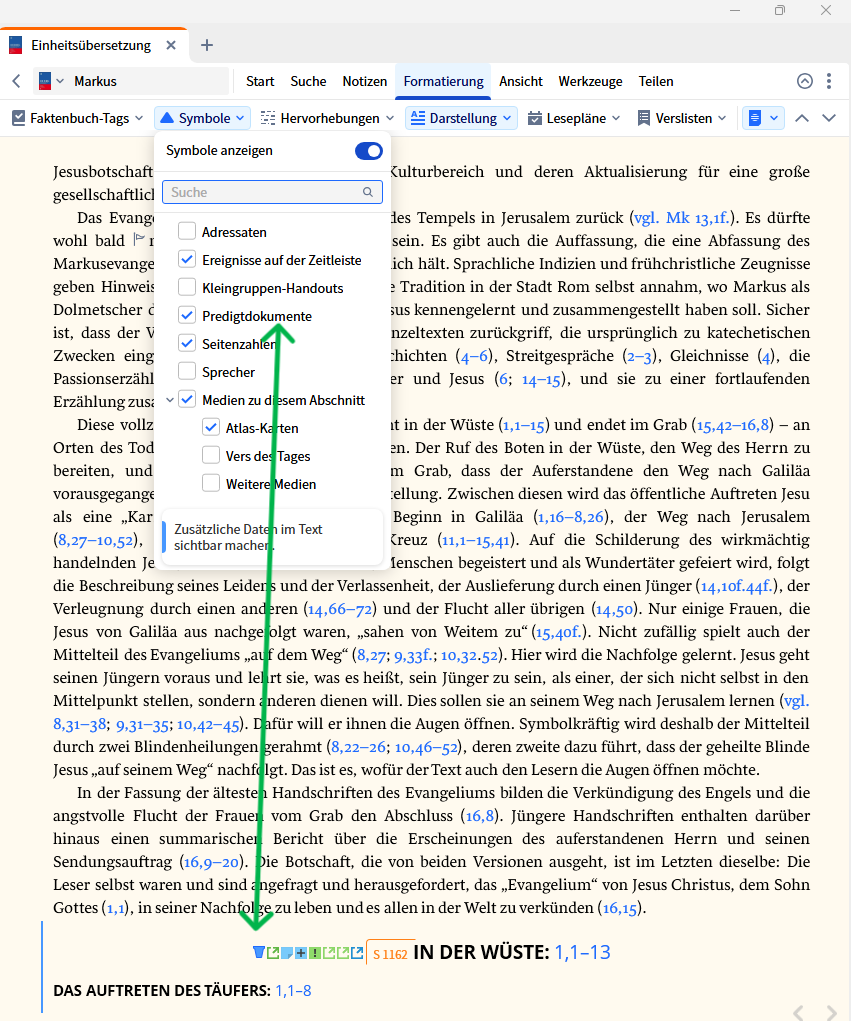Toggle the Symbole anzeigen switch
Screen dimensions: 851x1021
point(369,151)
